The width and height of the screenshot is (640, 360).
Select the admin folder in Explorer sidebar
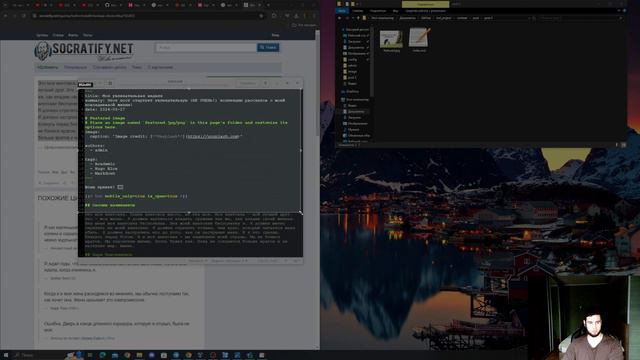(352, 66)
